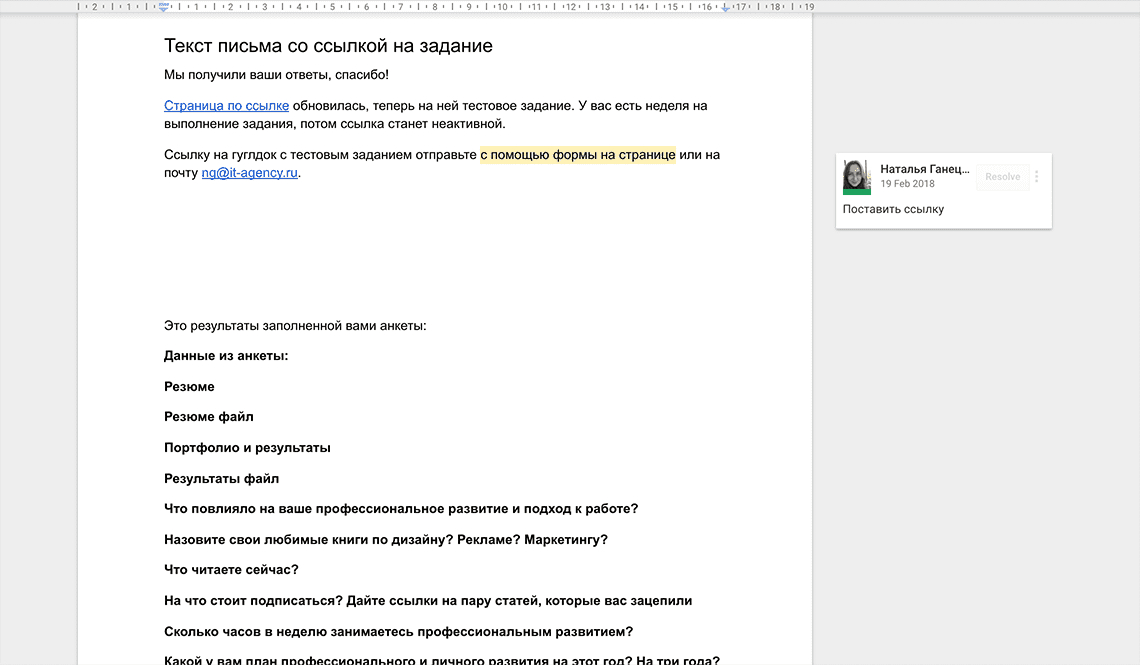Click the horizontal ruler at the 10 mark
Viewport: 1140px width, 665px height.
click(x=502, y=7)
